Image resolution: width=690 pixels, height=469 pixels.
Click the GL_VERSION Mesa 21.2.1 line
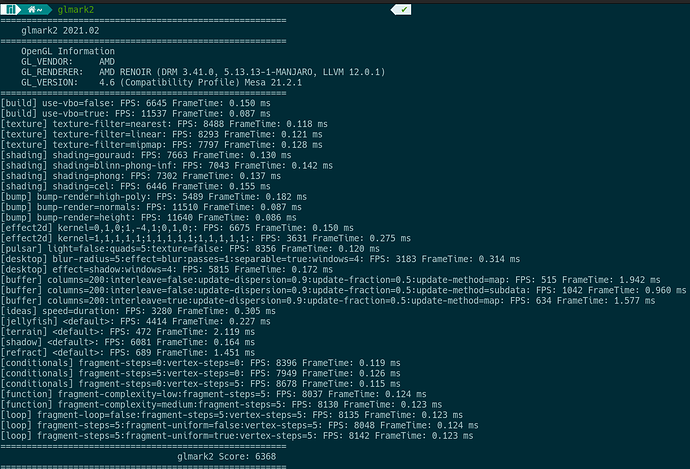pos(161,82)
